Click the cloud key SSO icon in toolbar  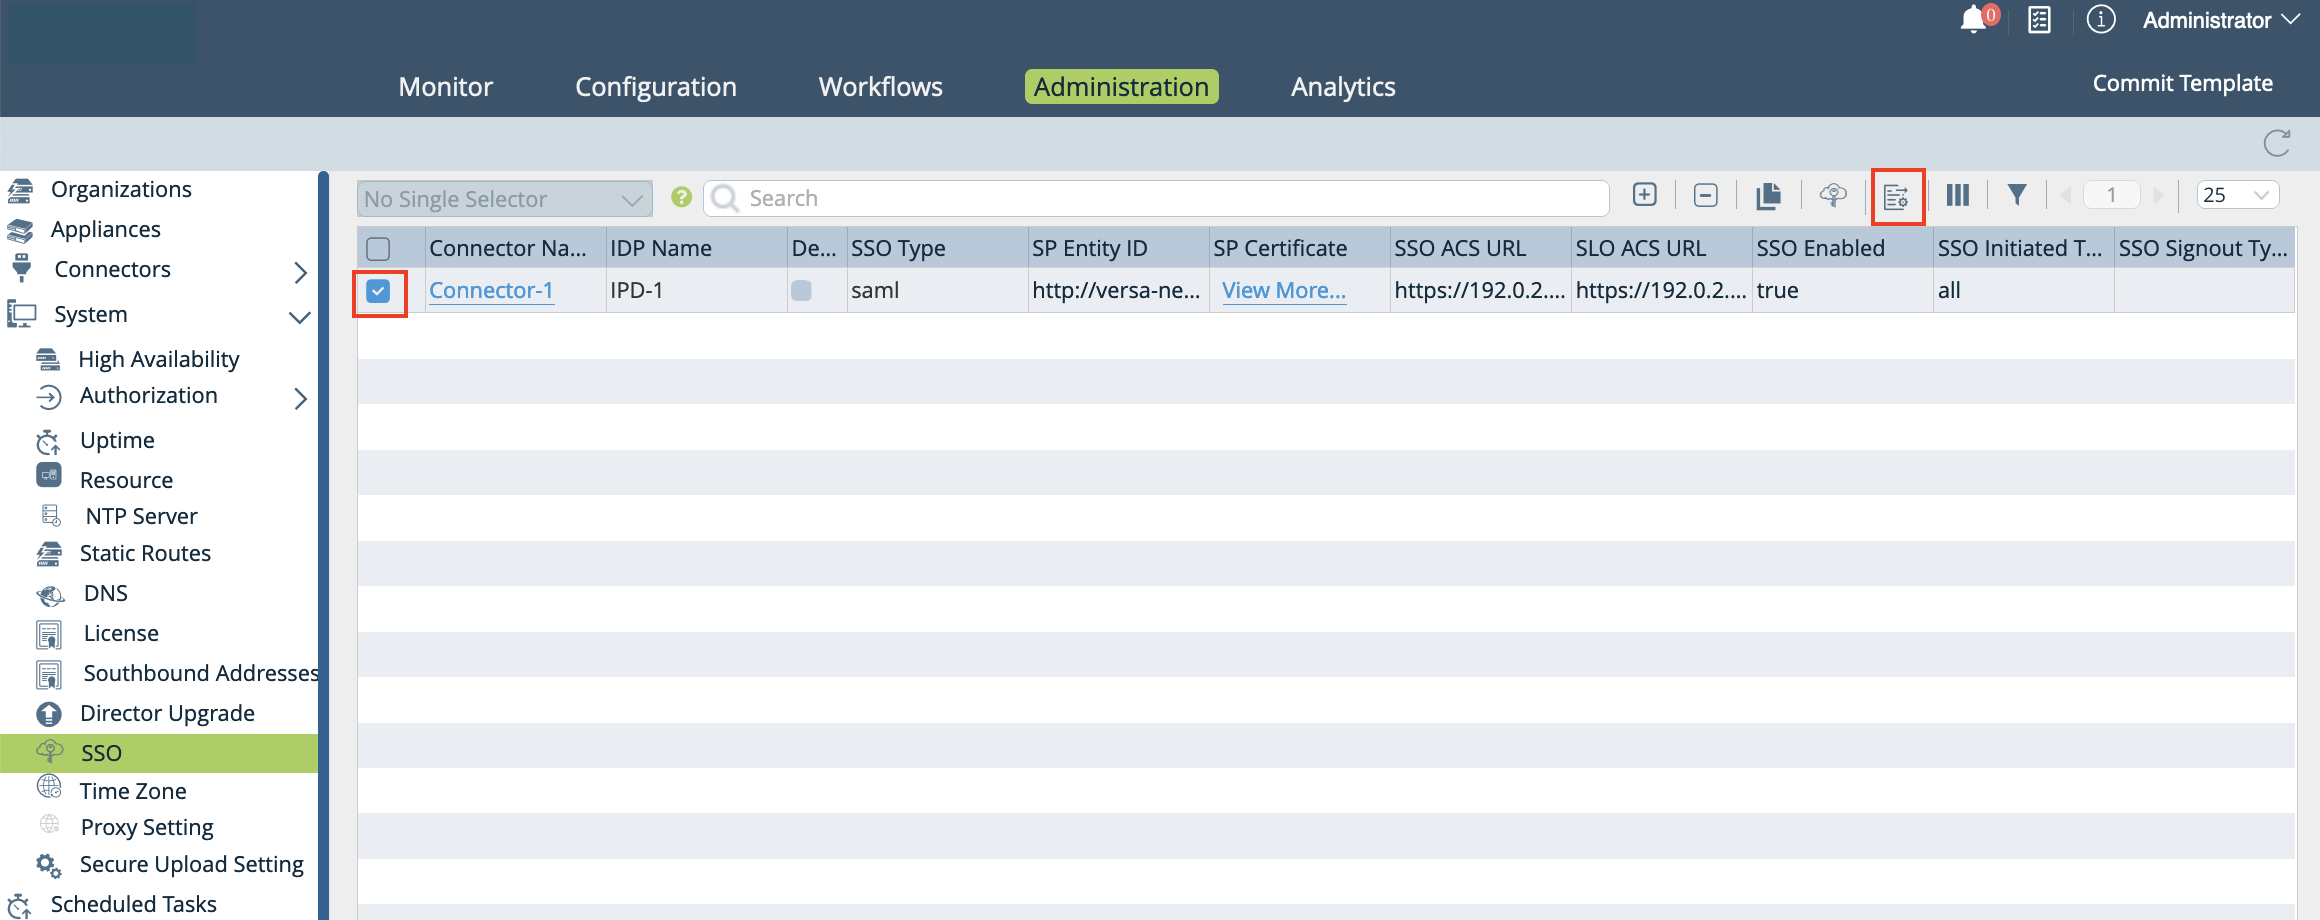click(x=1833, y=195)
